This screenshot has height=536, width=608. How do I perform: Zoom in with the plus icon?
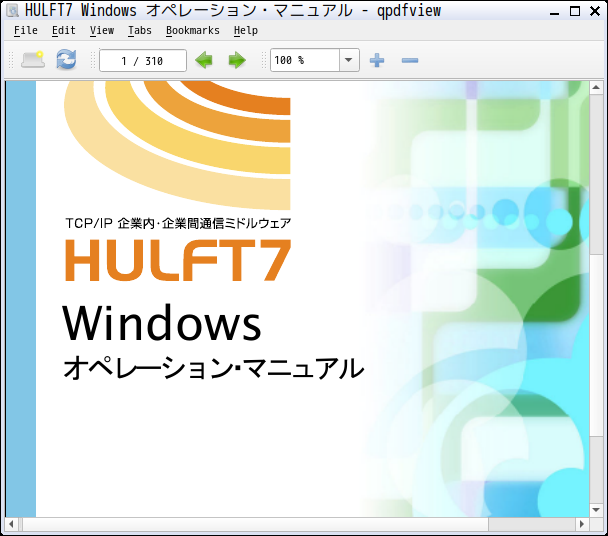click(x=377, y=61)
